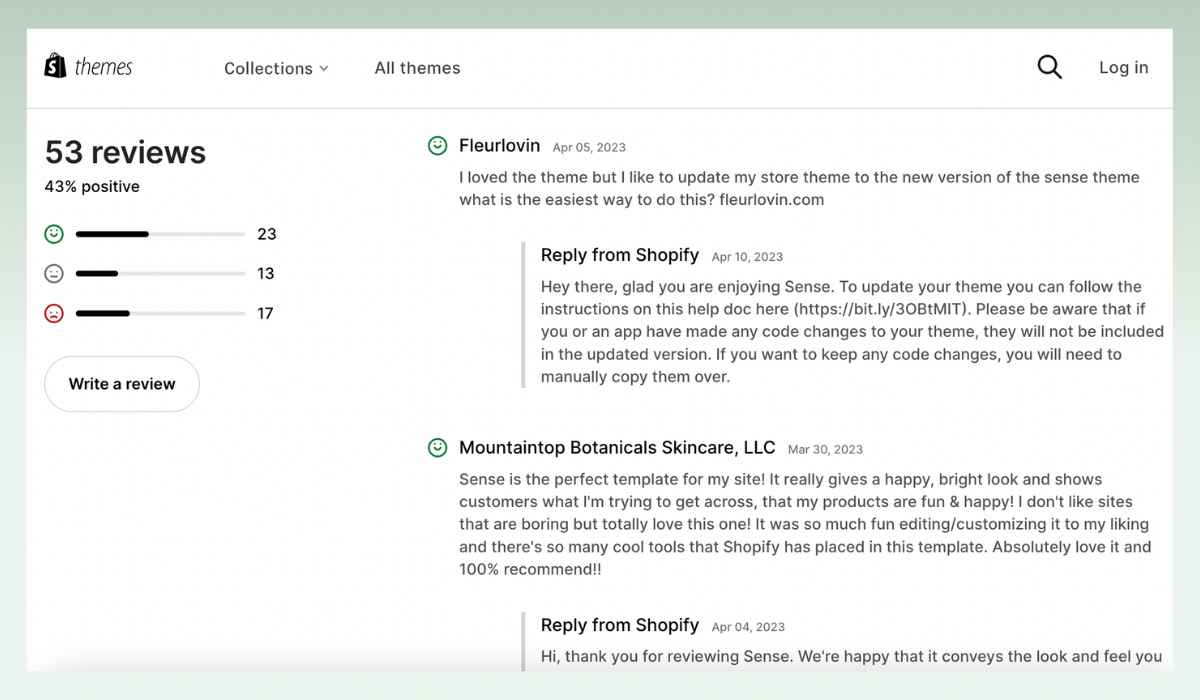Collapse the Reply from Shopify section

pyautogui.click(x=619, y=255)
